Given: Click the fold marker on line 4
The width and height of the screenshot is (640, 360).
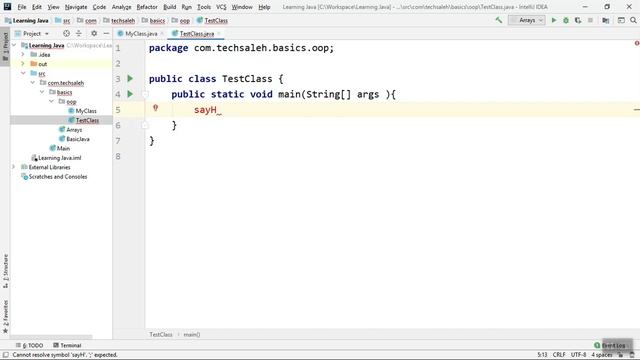Looking at the screenshot, I should coord(145,94).
